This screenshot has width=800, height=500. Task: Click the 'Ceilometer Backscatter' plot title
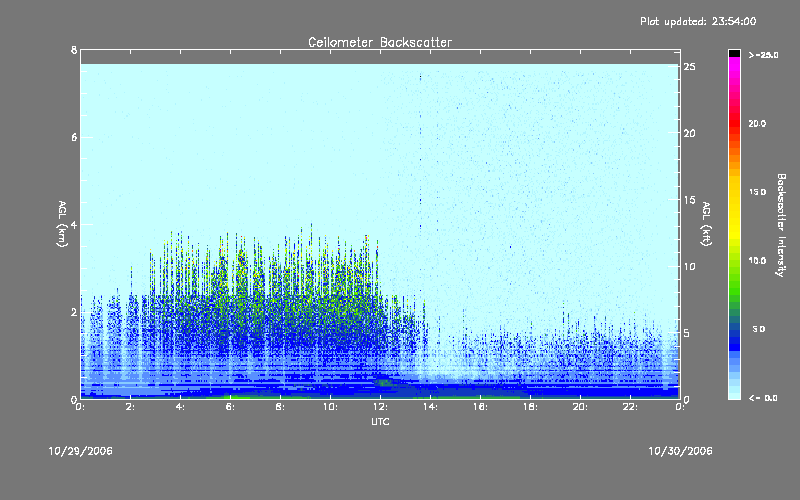tap(380, 42)
